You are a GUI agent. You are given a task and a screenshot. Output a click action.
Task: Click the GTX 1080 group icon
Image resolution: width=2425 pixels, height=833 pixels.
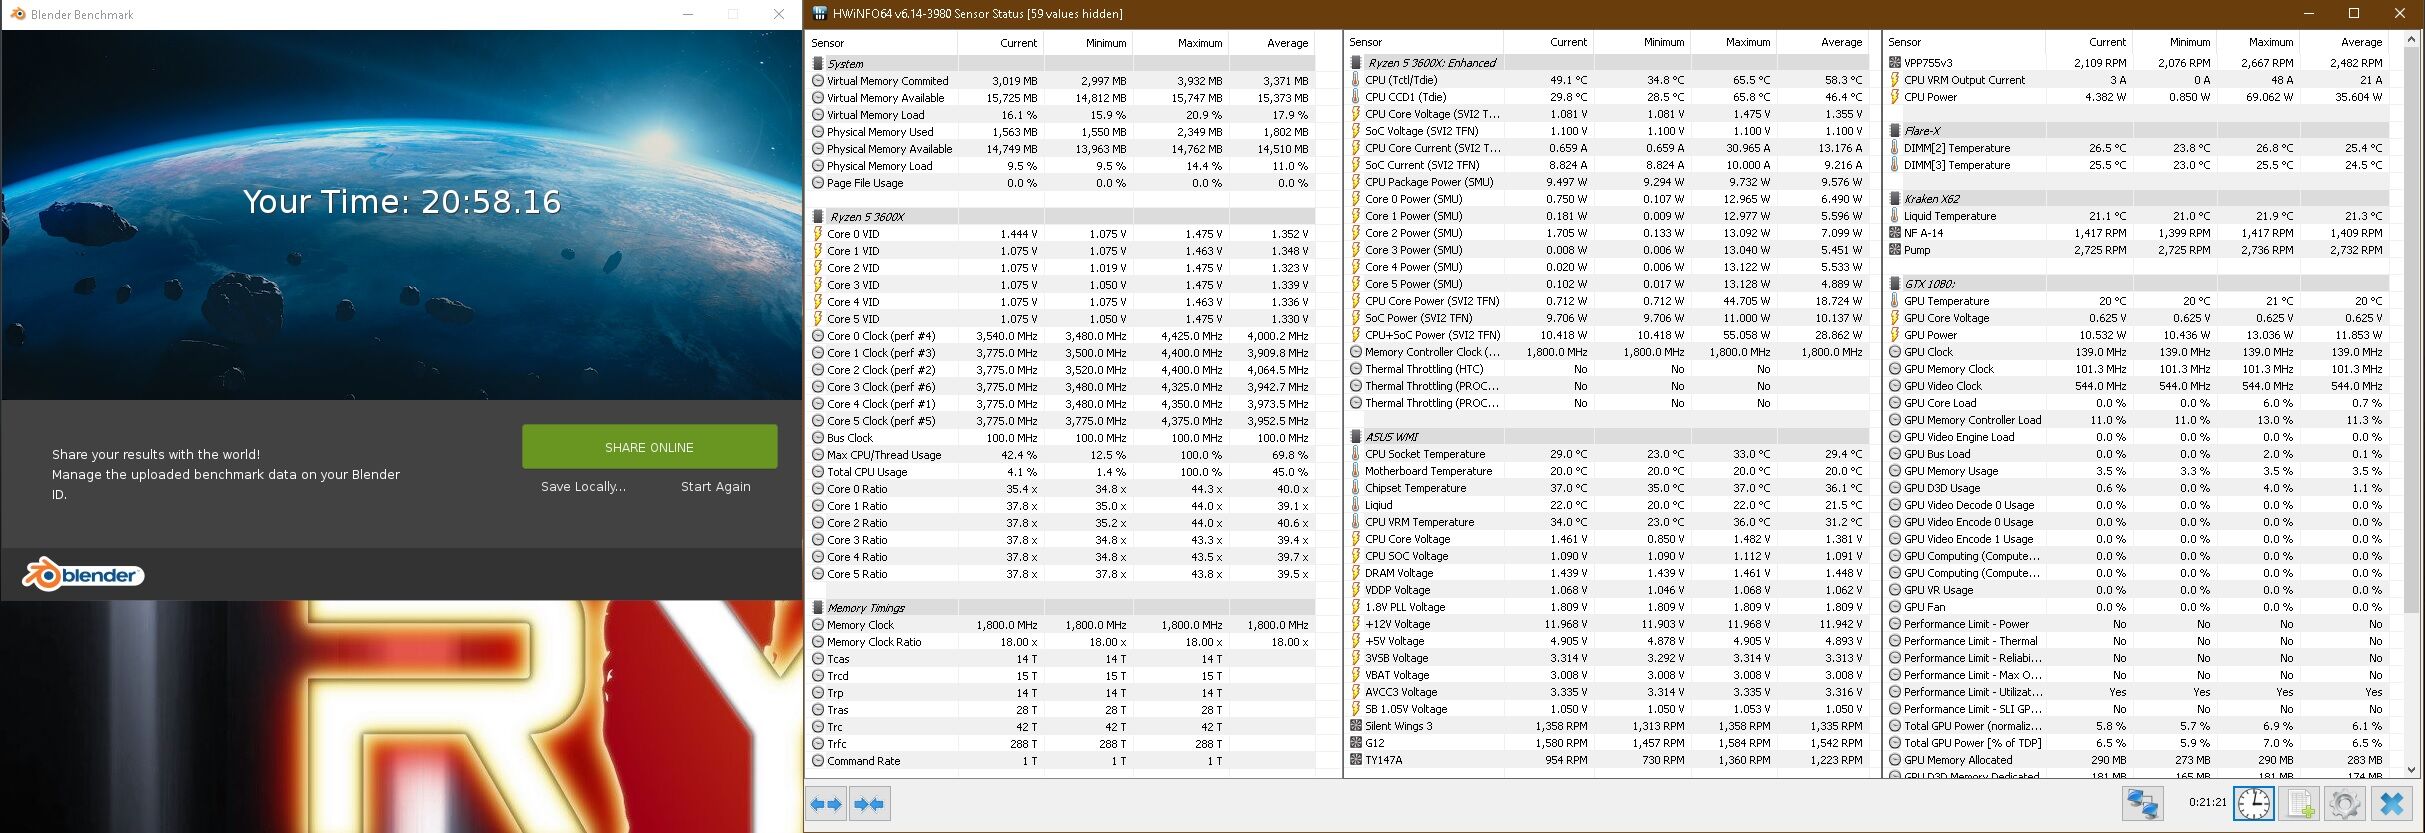coord(1894,283)
